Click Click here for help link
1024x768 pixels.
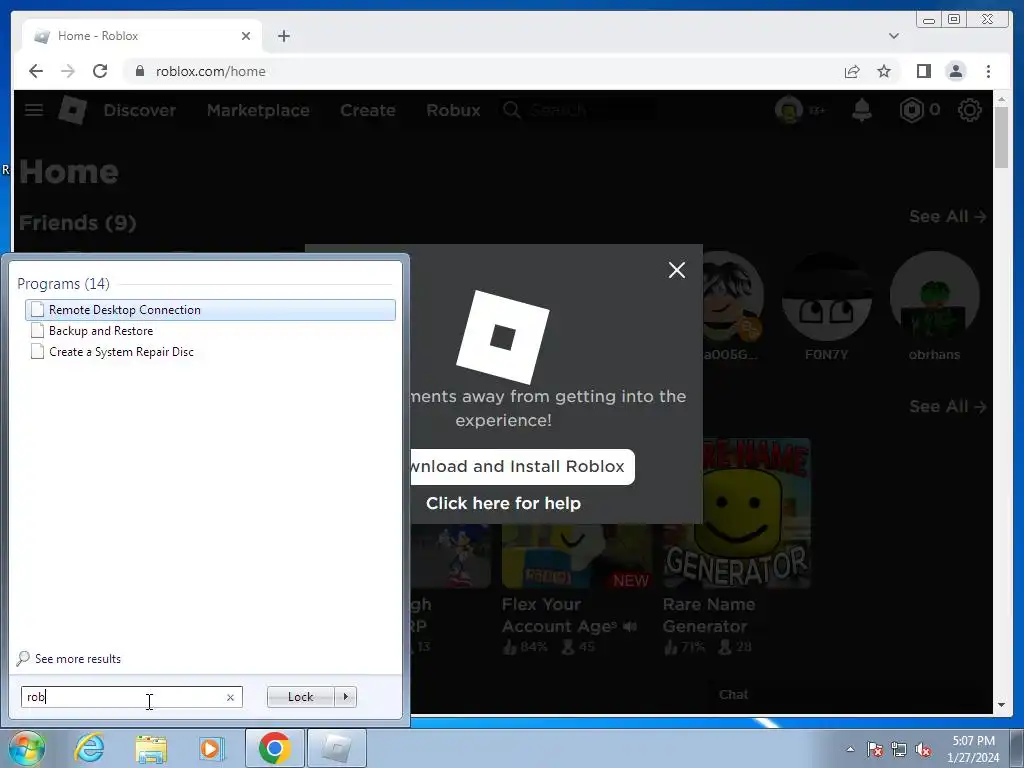(x=503, y=503)
